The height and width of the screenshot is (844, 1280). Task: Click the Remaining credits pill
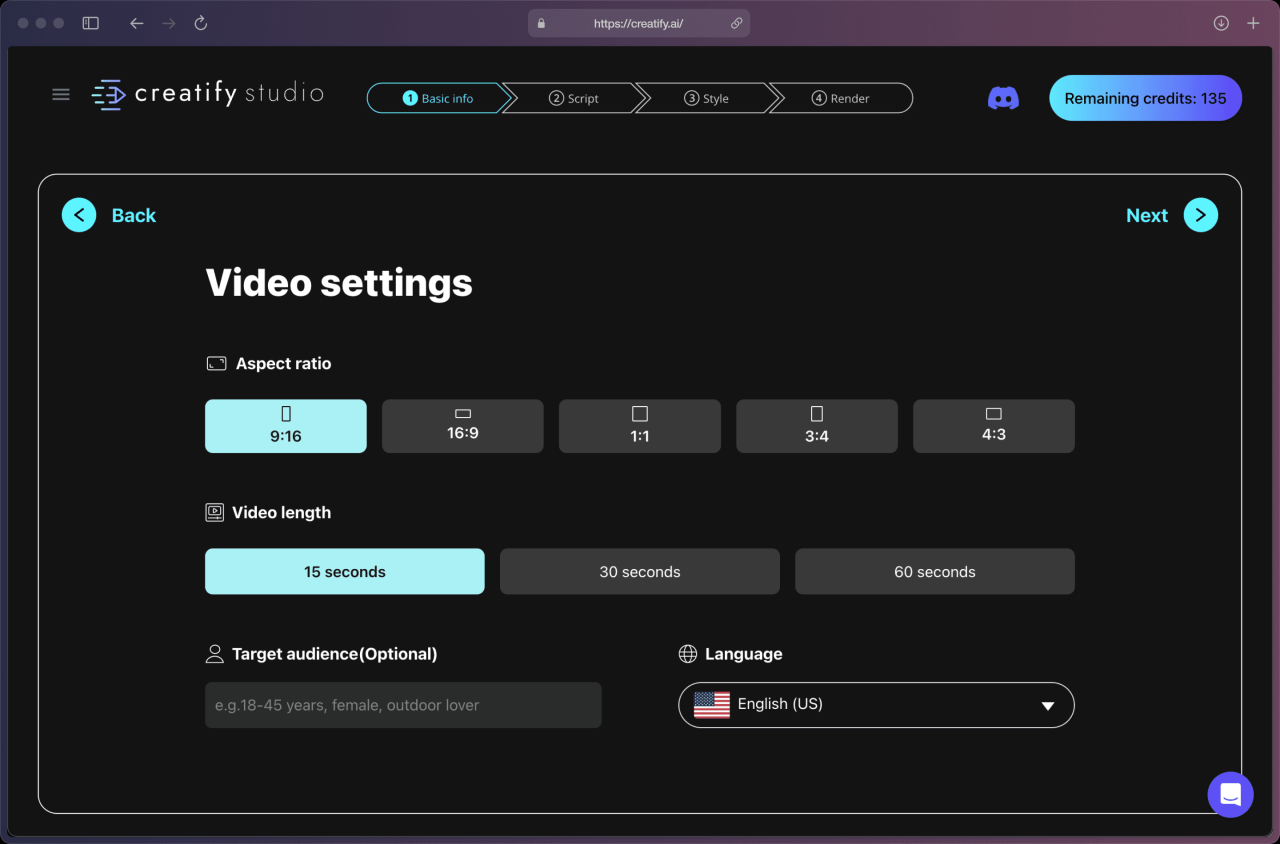(1144, 97)
